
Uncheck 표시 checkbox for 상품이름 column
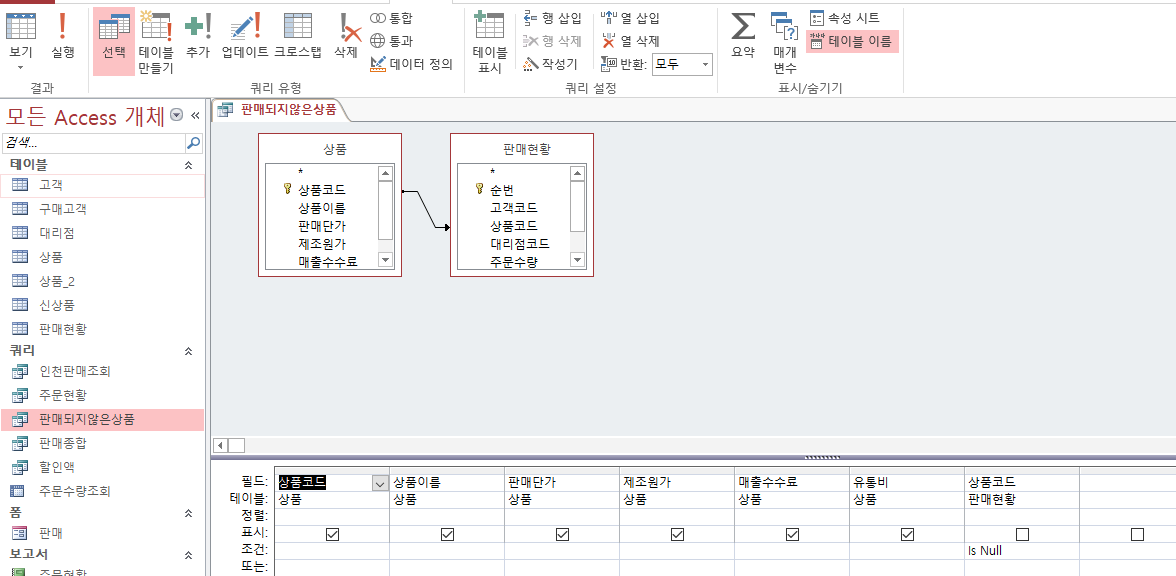[447, 535]
